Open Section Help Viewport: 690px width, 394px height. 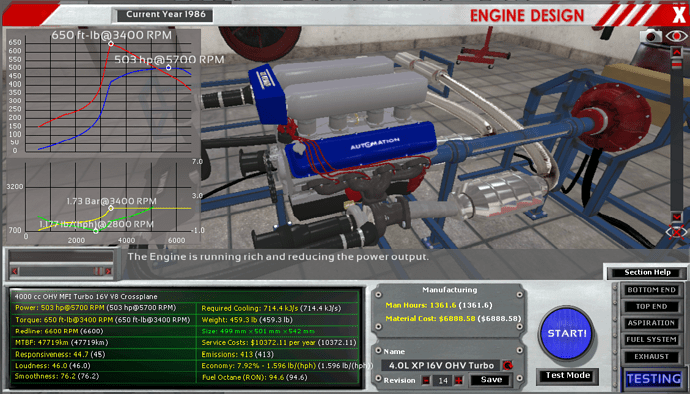point(647,272)
